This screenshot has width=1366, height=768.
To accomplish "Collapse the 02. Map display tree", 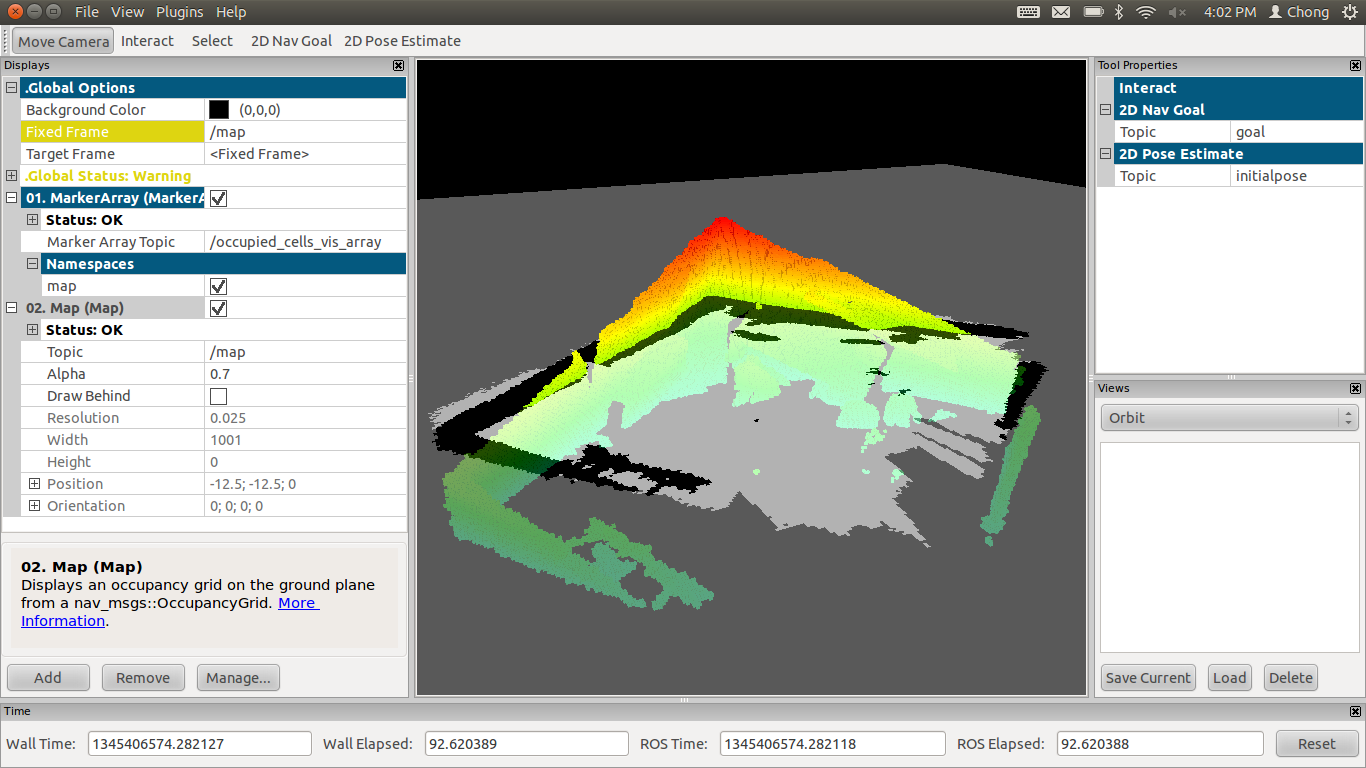I will [11, 308].
